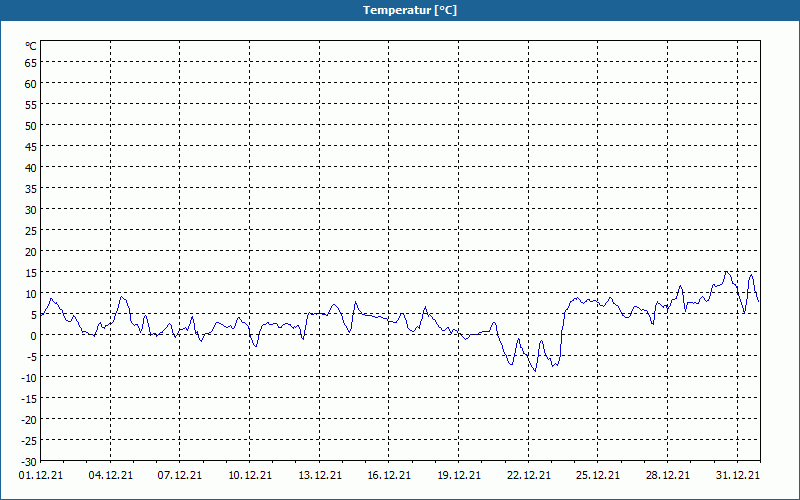Viewport: 800px width, 500px height.
Task: Click the 13.12.21 date label
Action: click(x=319, y=475)
